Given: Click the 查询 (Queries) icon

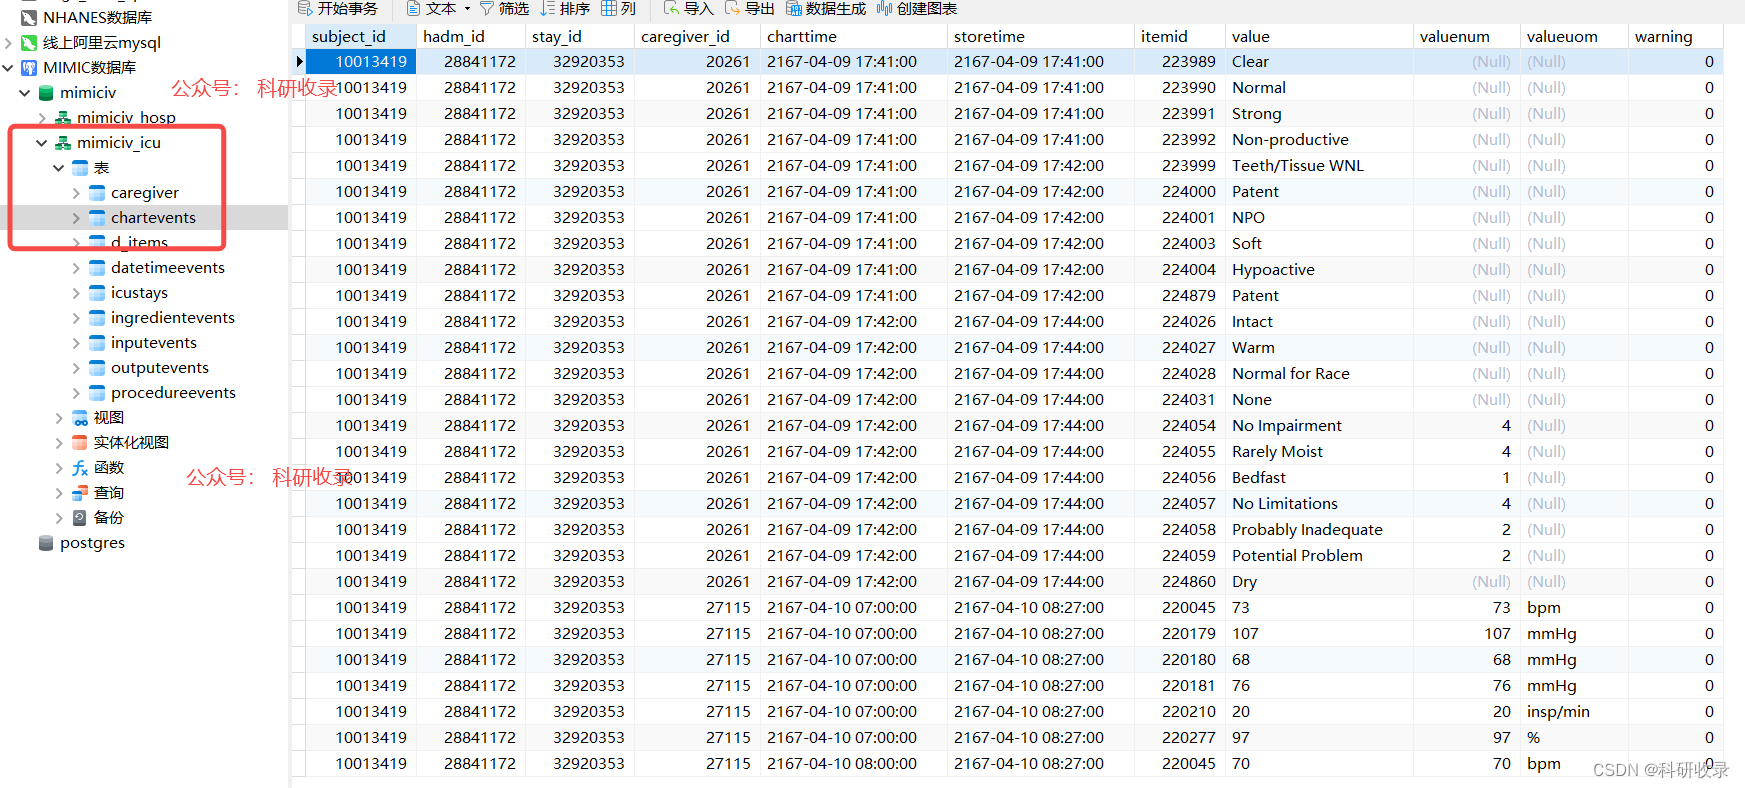Looking at the screenshot, I should (x=80, y=492).
